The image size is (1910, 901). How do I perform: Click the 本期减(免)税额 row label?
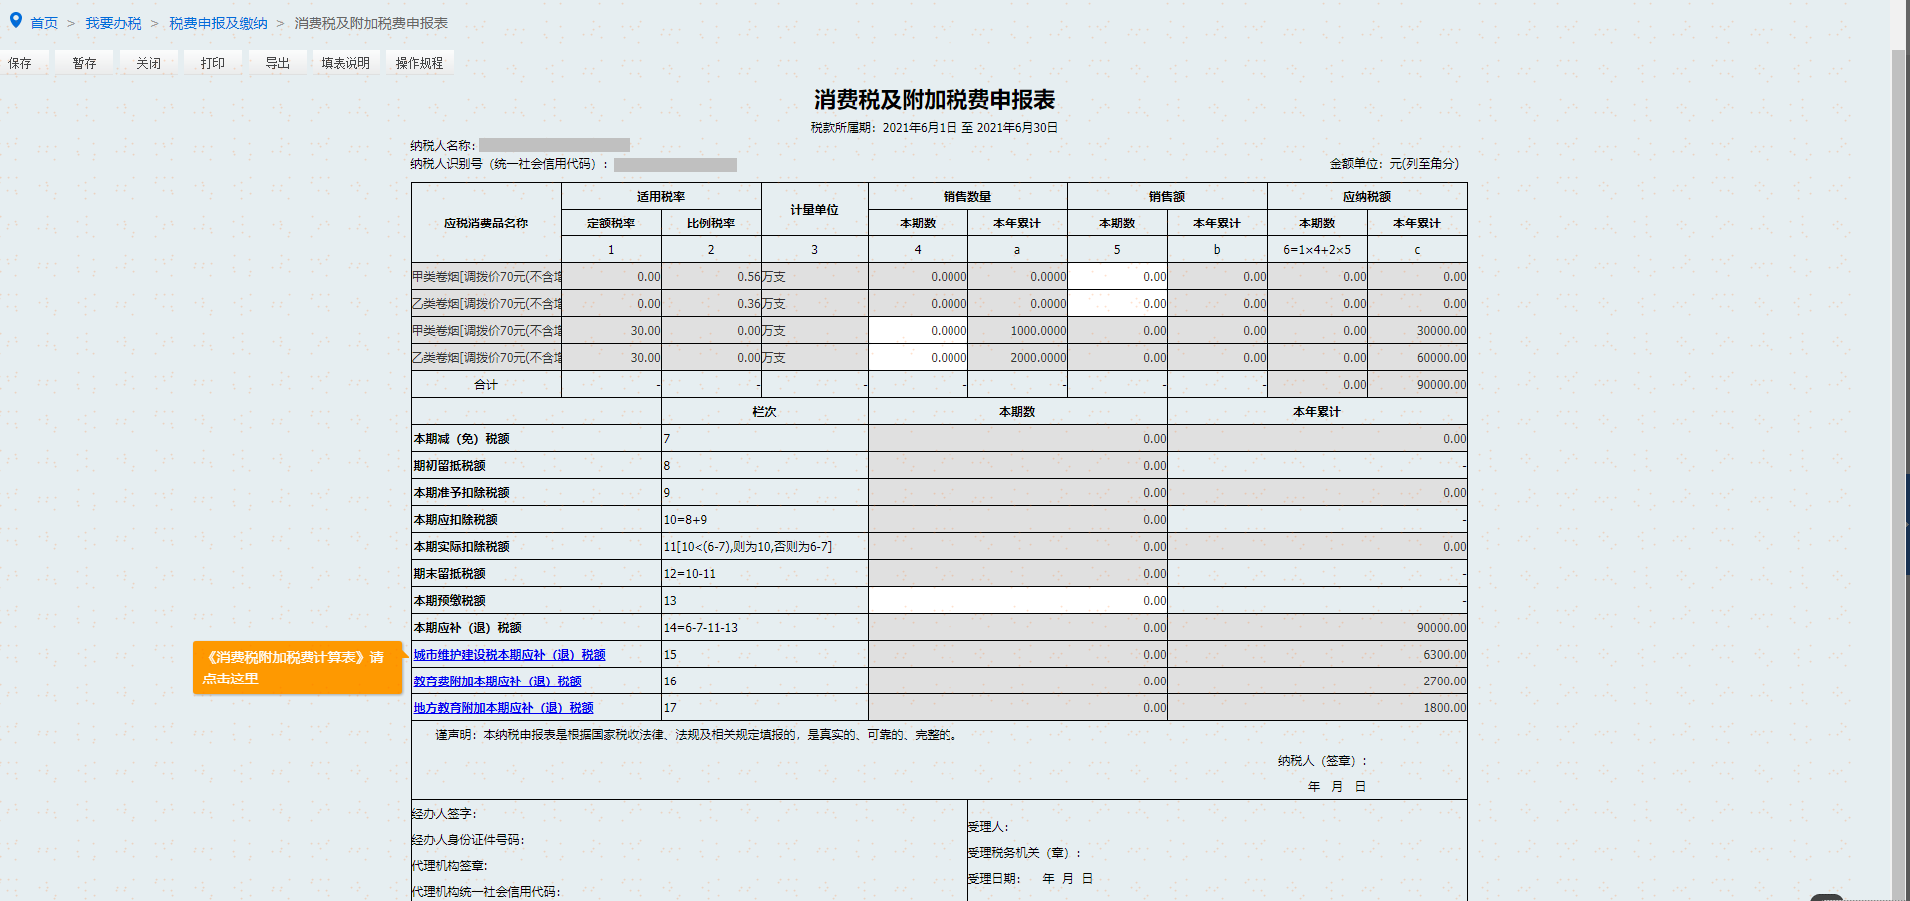(462, 439)
